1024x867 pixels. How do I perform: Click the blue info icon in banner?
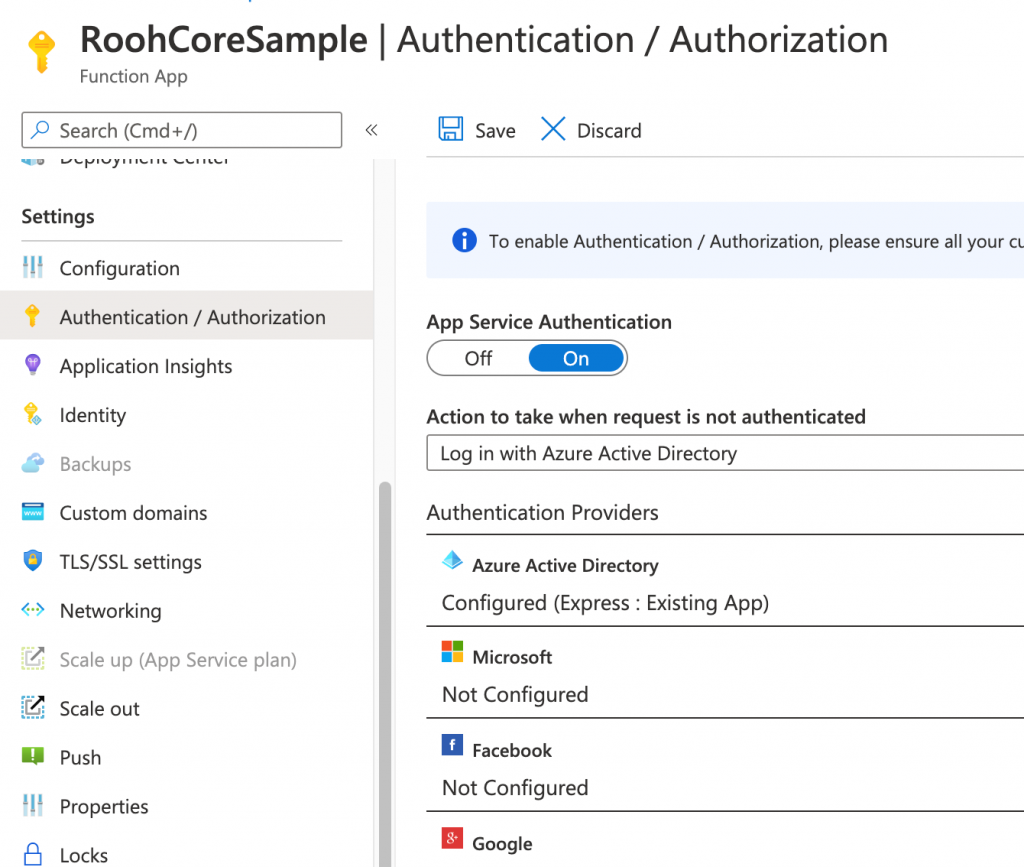point(464,240)
